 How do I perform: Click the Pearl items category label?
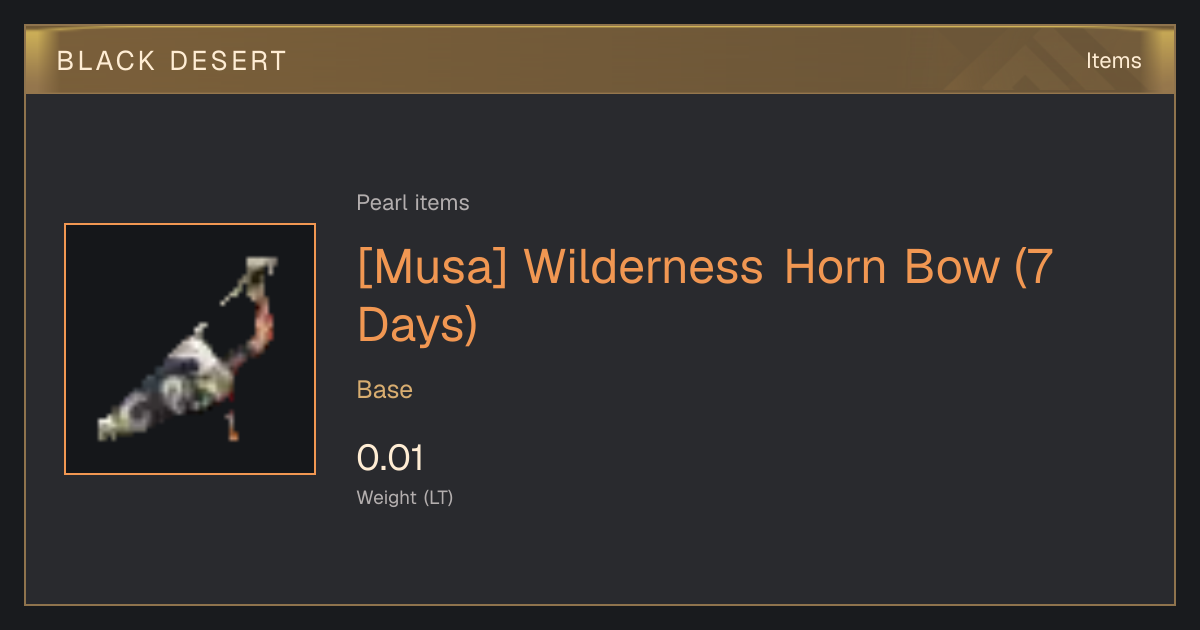tap(413, 203)
